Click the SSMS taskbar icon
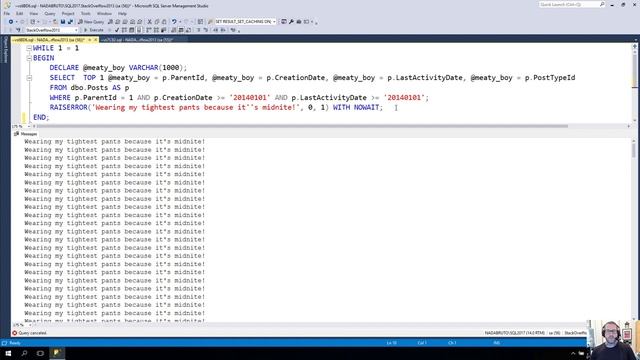 coord(57,353)
